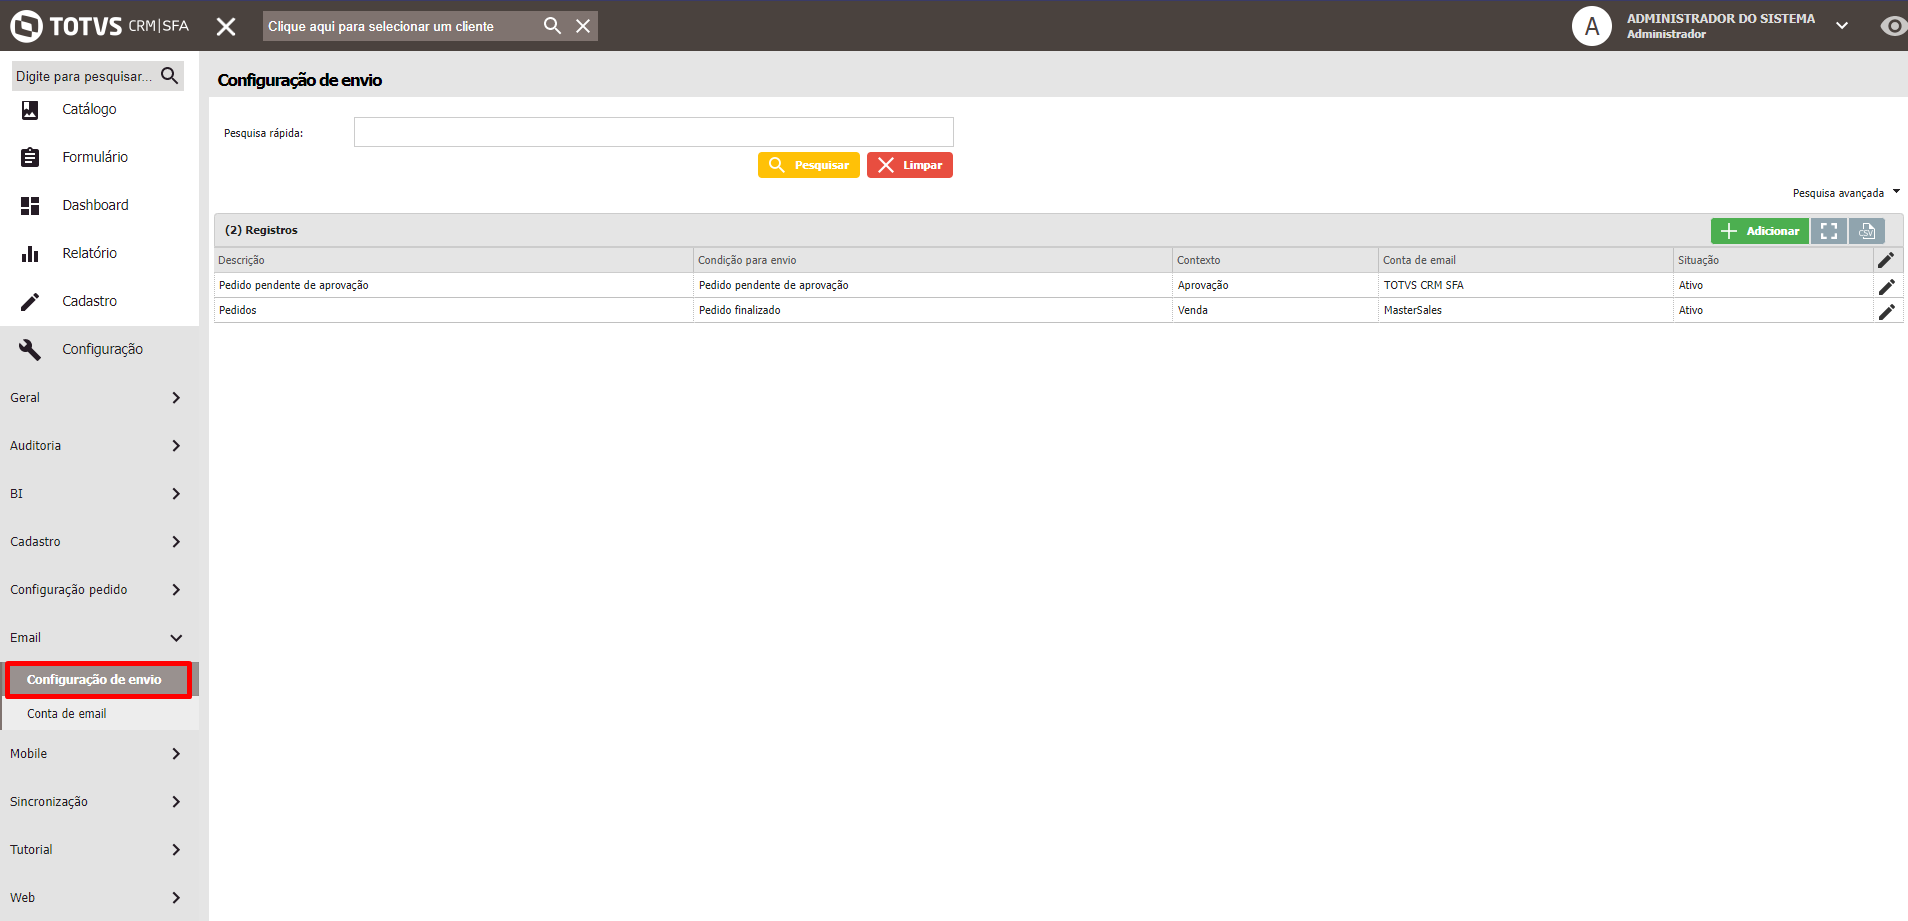The width and height of the screenshot is (1908, 921).
Task: Toggle the eye visibility icon in the header
Action: click(x=1894, y=26)
